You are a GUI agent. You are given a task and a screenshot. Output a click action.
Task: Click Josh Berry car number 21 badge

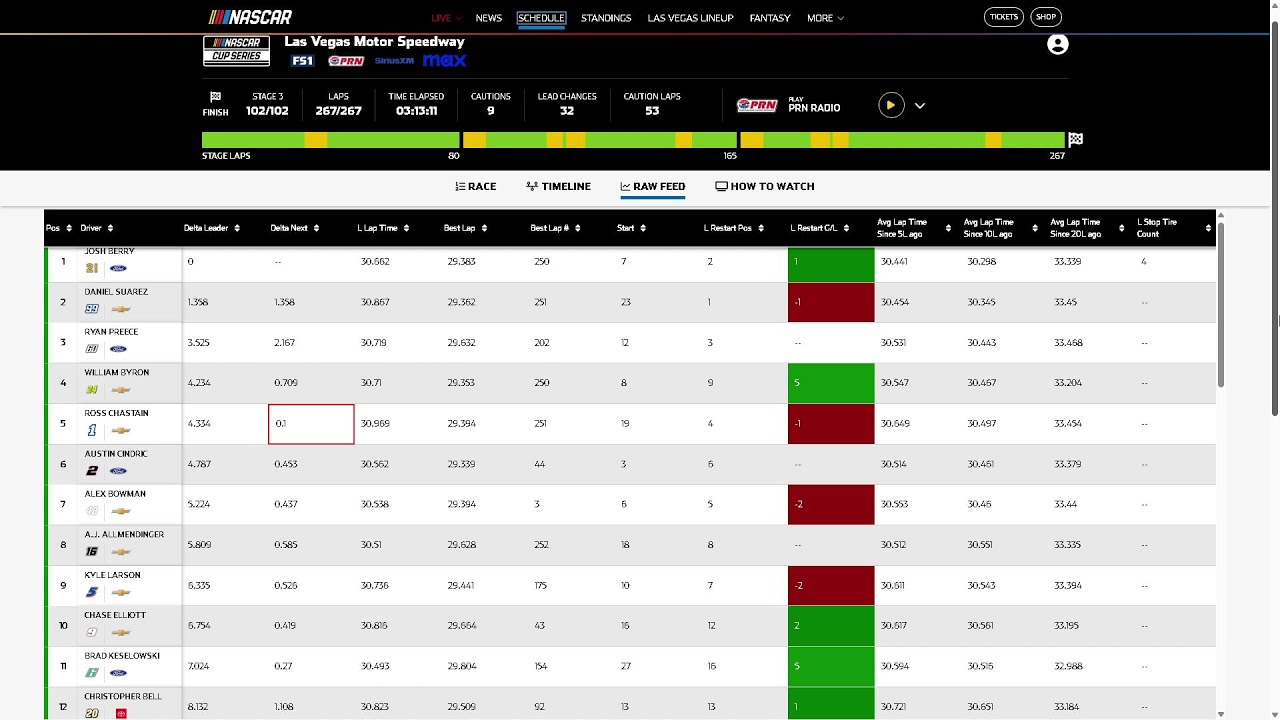(x=92, y=268)
